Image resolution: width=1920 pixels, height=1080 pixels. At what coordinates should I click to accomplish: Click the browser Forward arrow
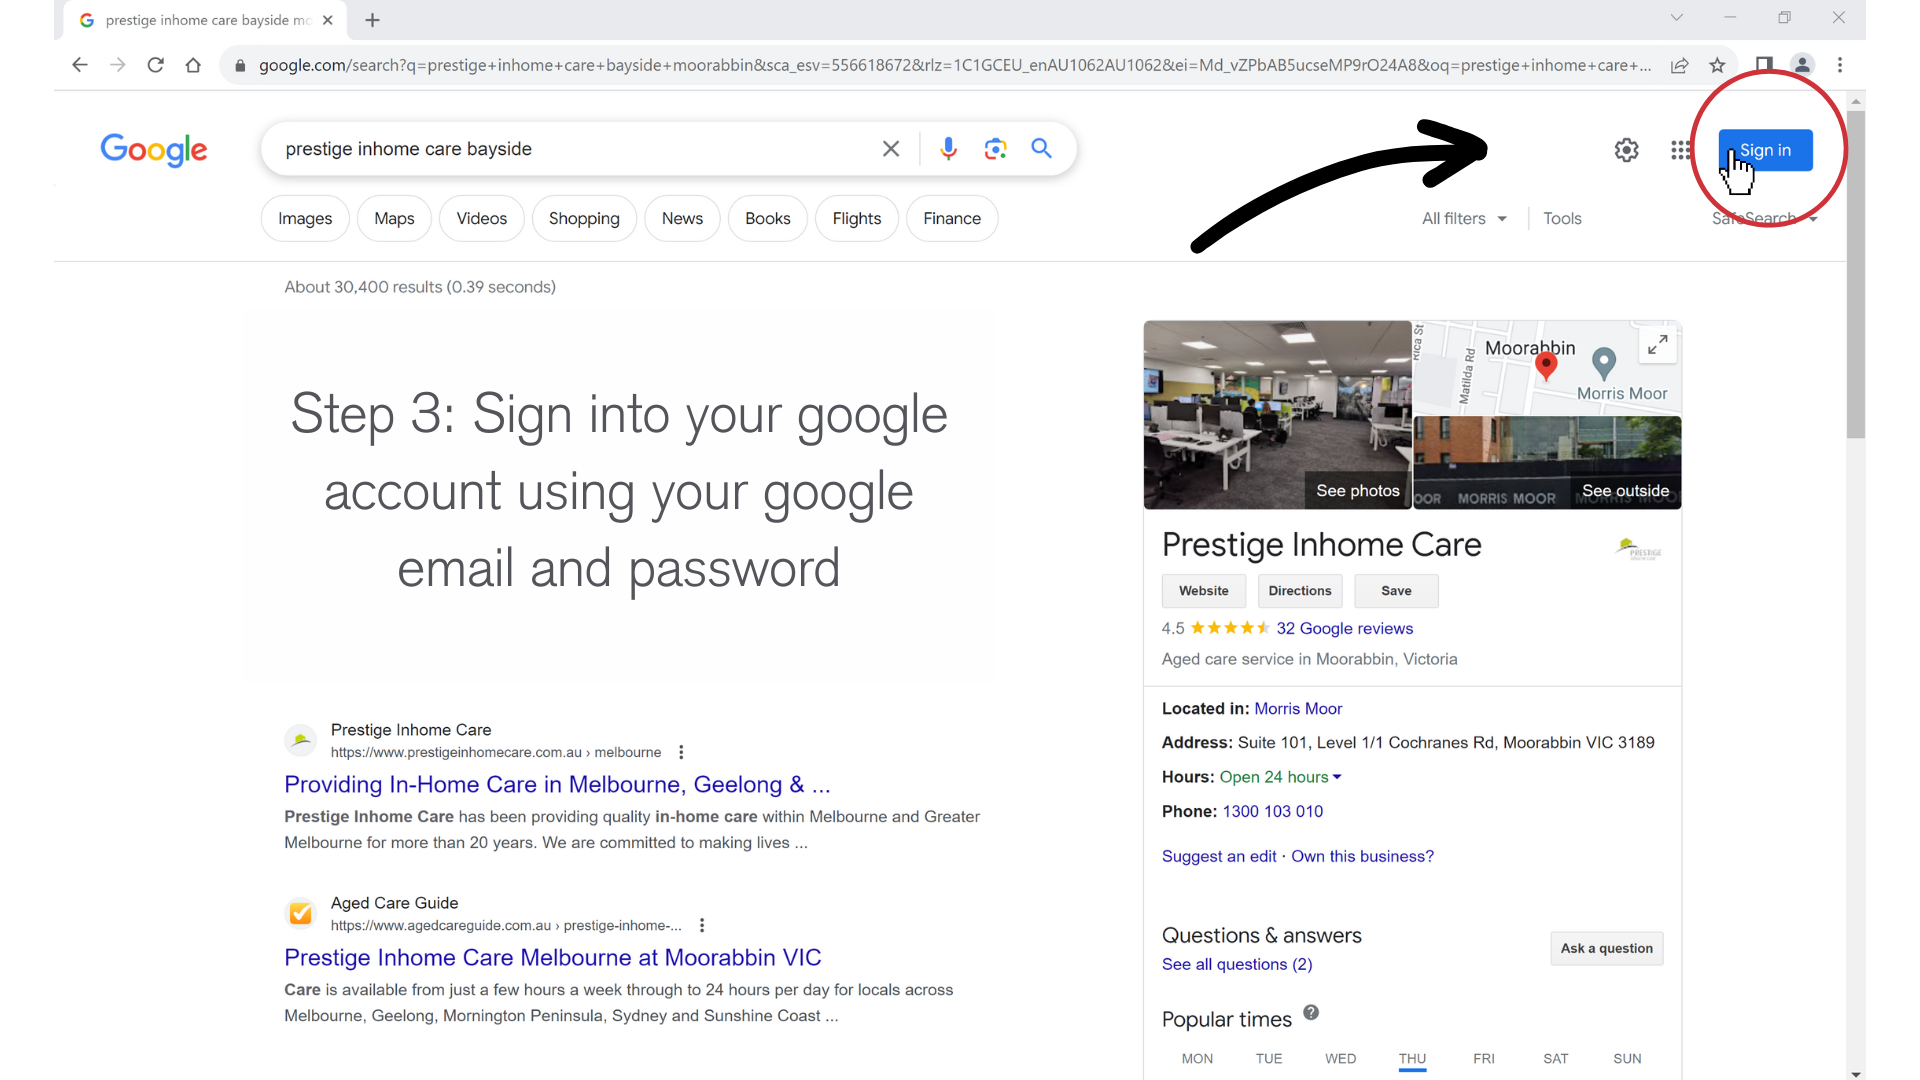118,65
